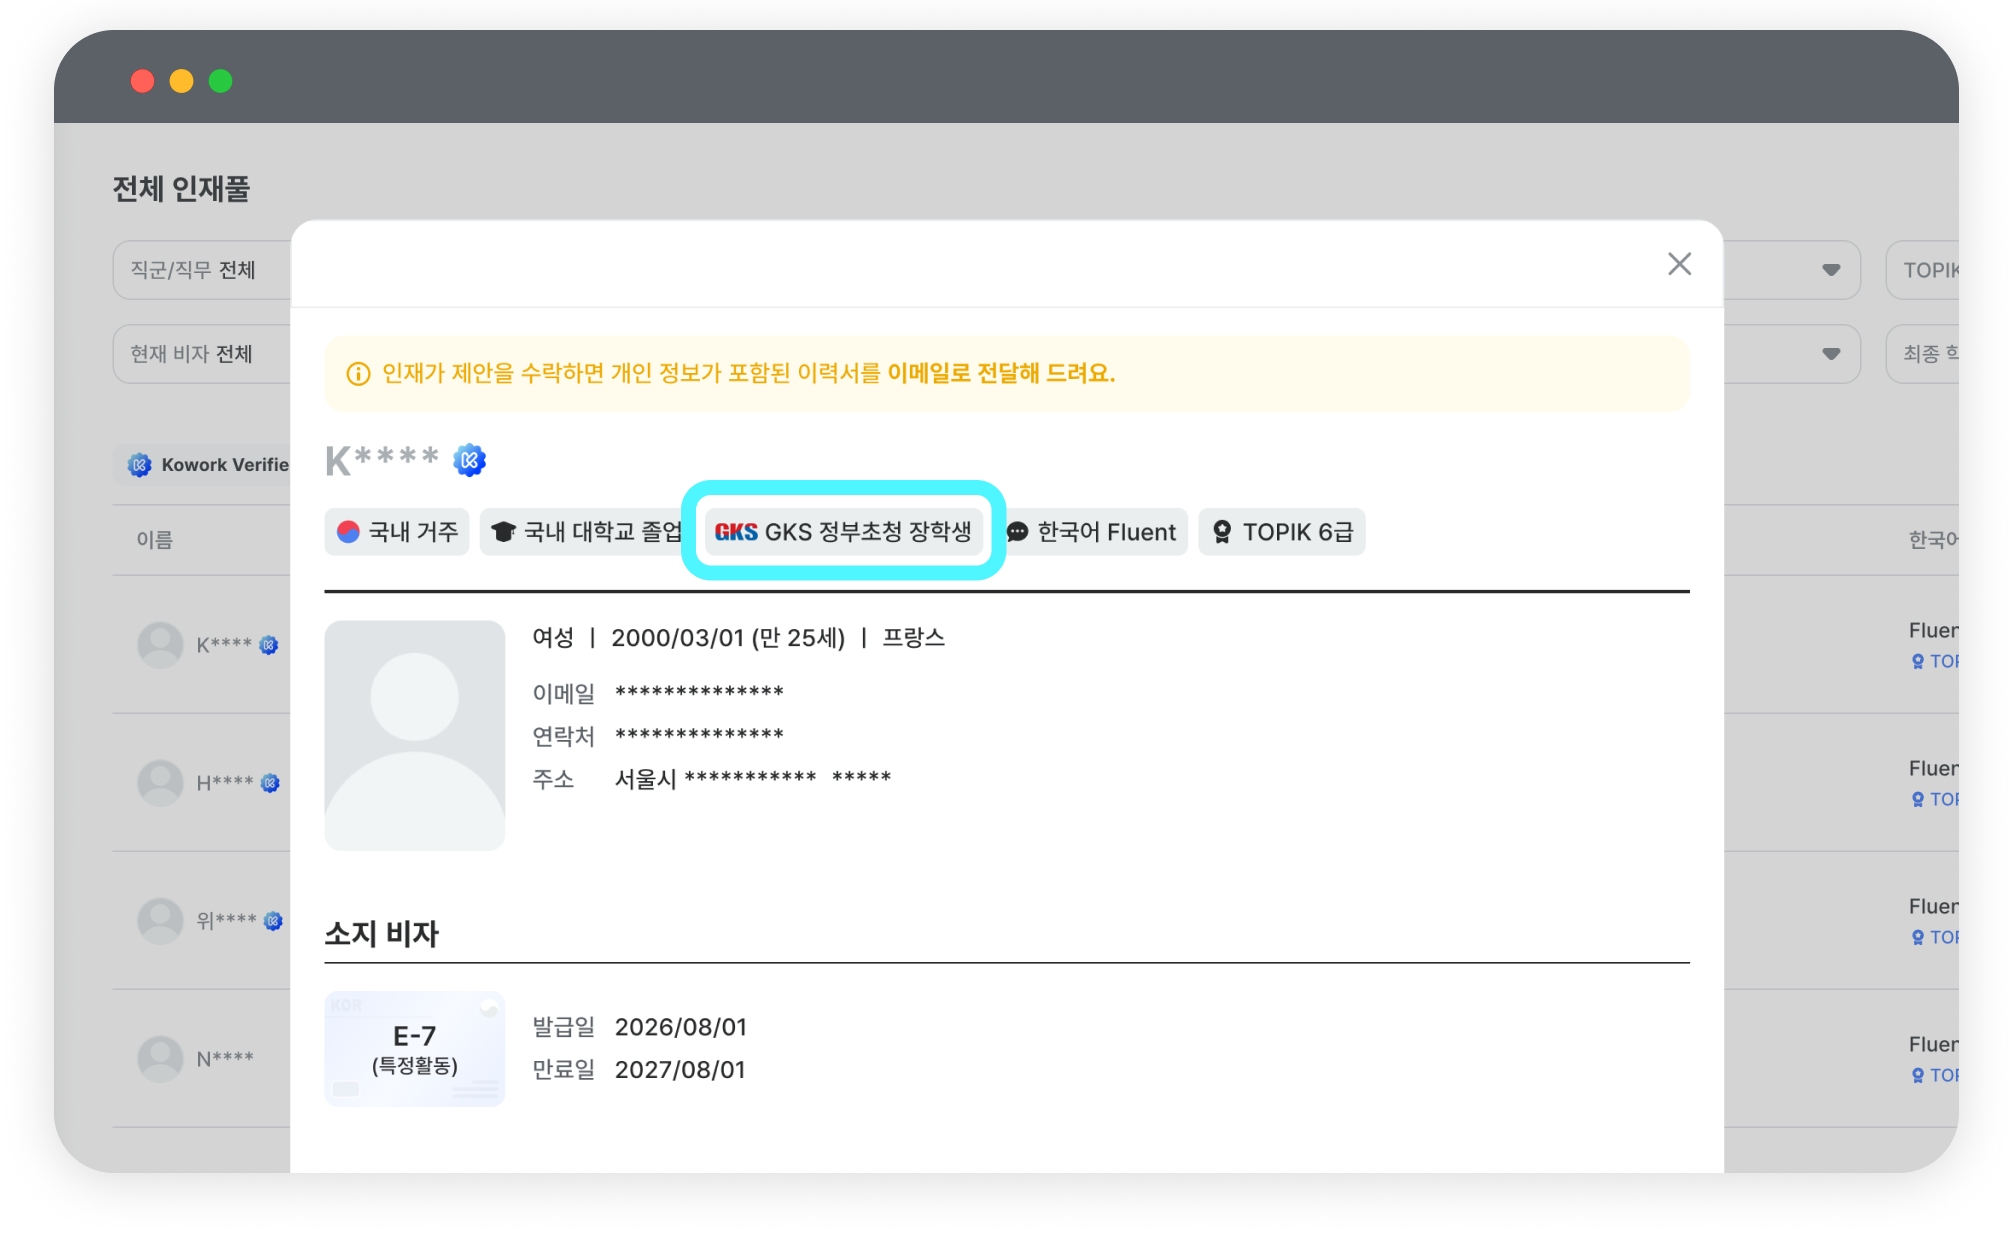Expand the lower filter dropdown arrow beside the 최종 filter

[x=1831, y=354]
